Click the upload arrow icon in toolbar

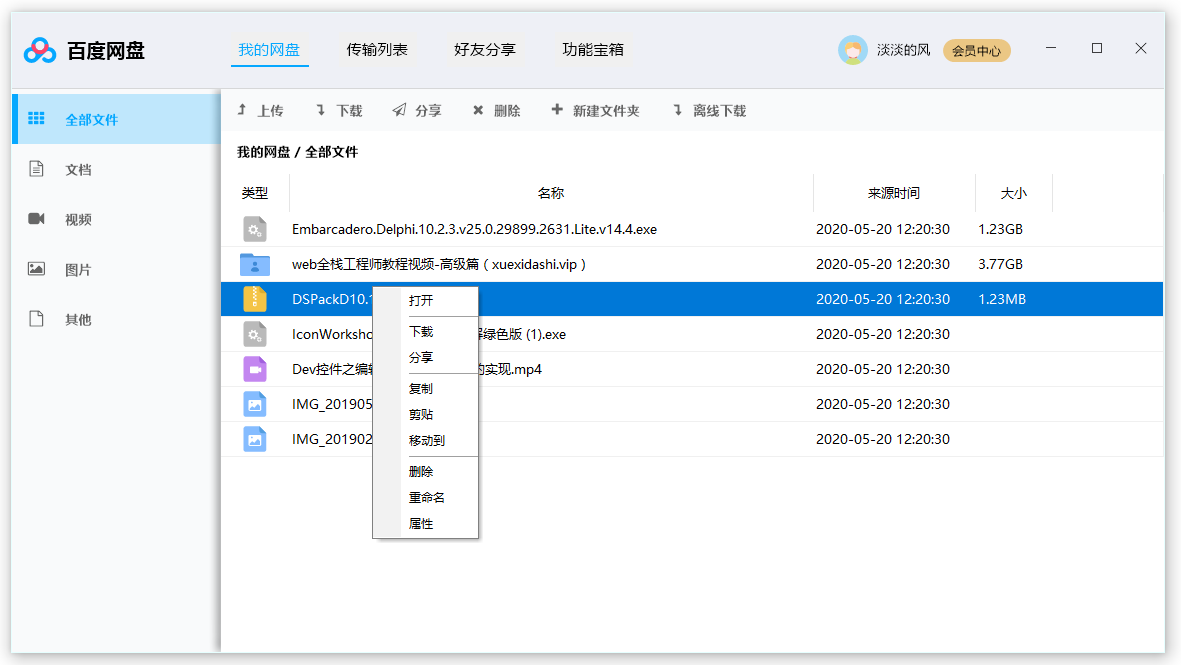(x=242, y=110)
